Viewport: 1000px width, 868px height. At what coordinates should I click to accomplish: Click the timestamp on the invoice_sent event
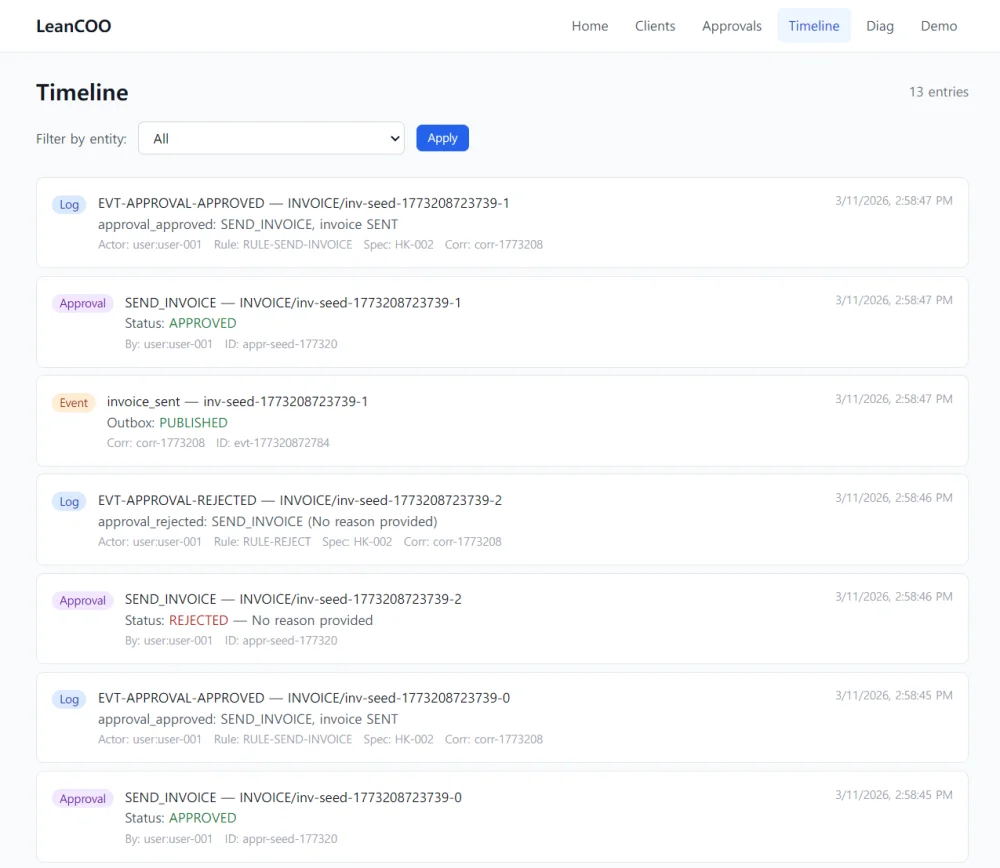[x=893, y=399]
